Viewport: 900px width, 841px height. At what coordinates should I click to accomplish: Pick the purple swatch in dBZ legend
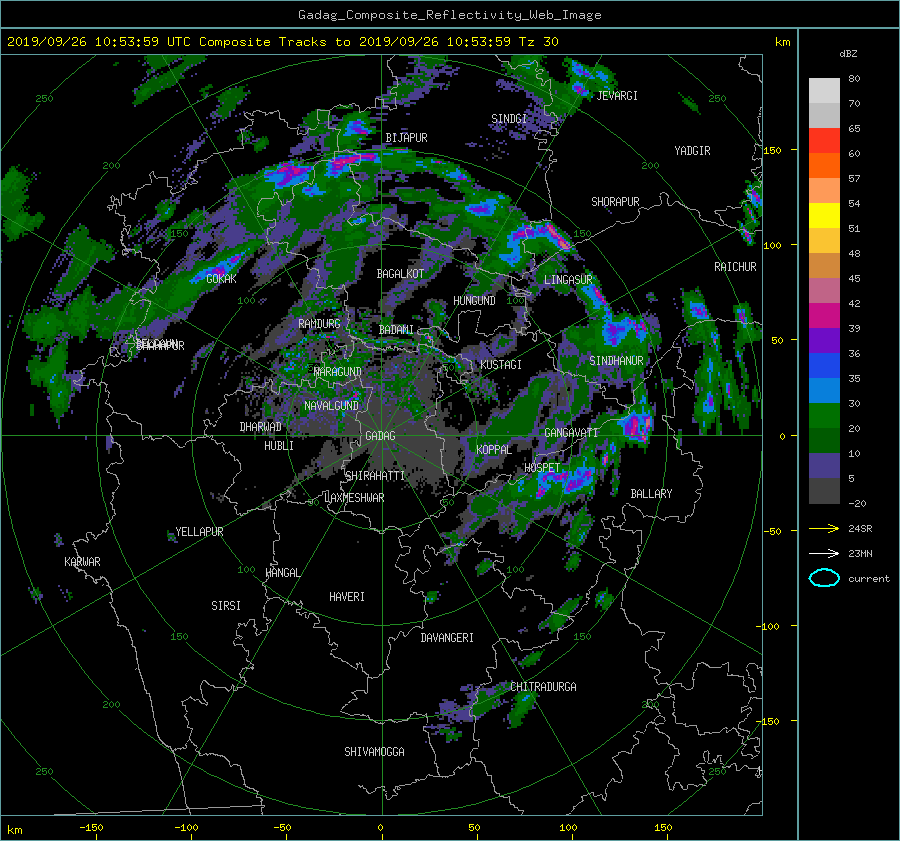click(824, 341)
